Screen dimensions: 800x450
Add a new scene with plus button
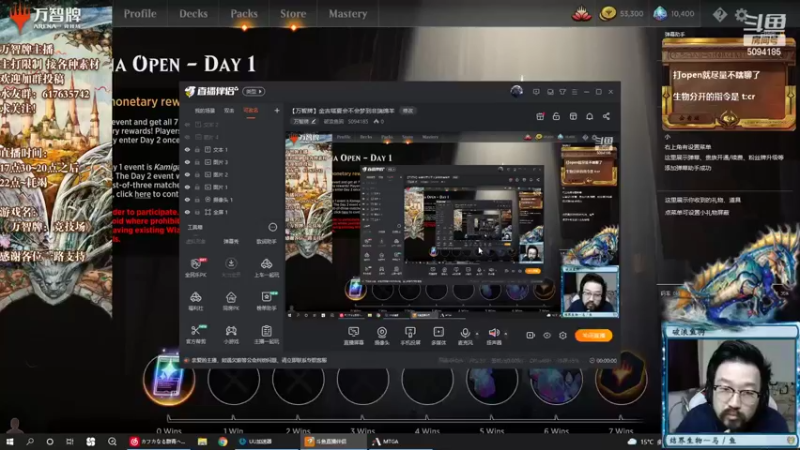coord(277,110)
